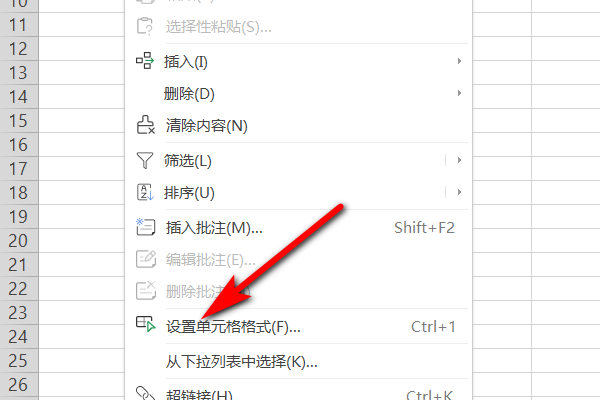
Task: Expand the 删除(D) submenu arrow
Action: click(459, 93)
